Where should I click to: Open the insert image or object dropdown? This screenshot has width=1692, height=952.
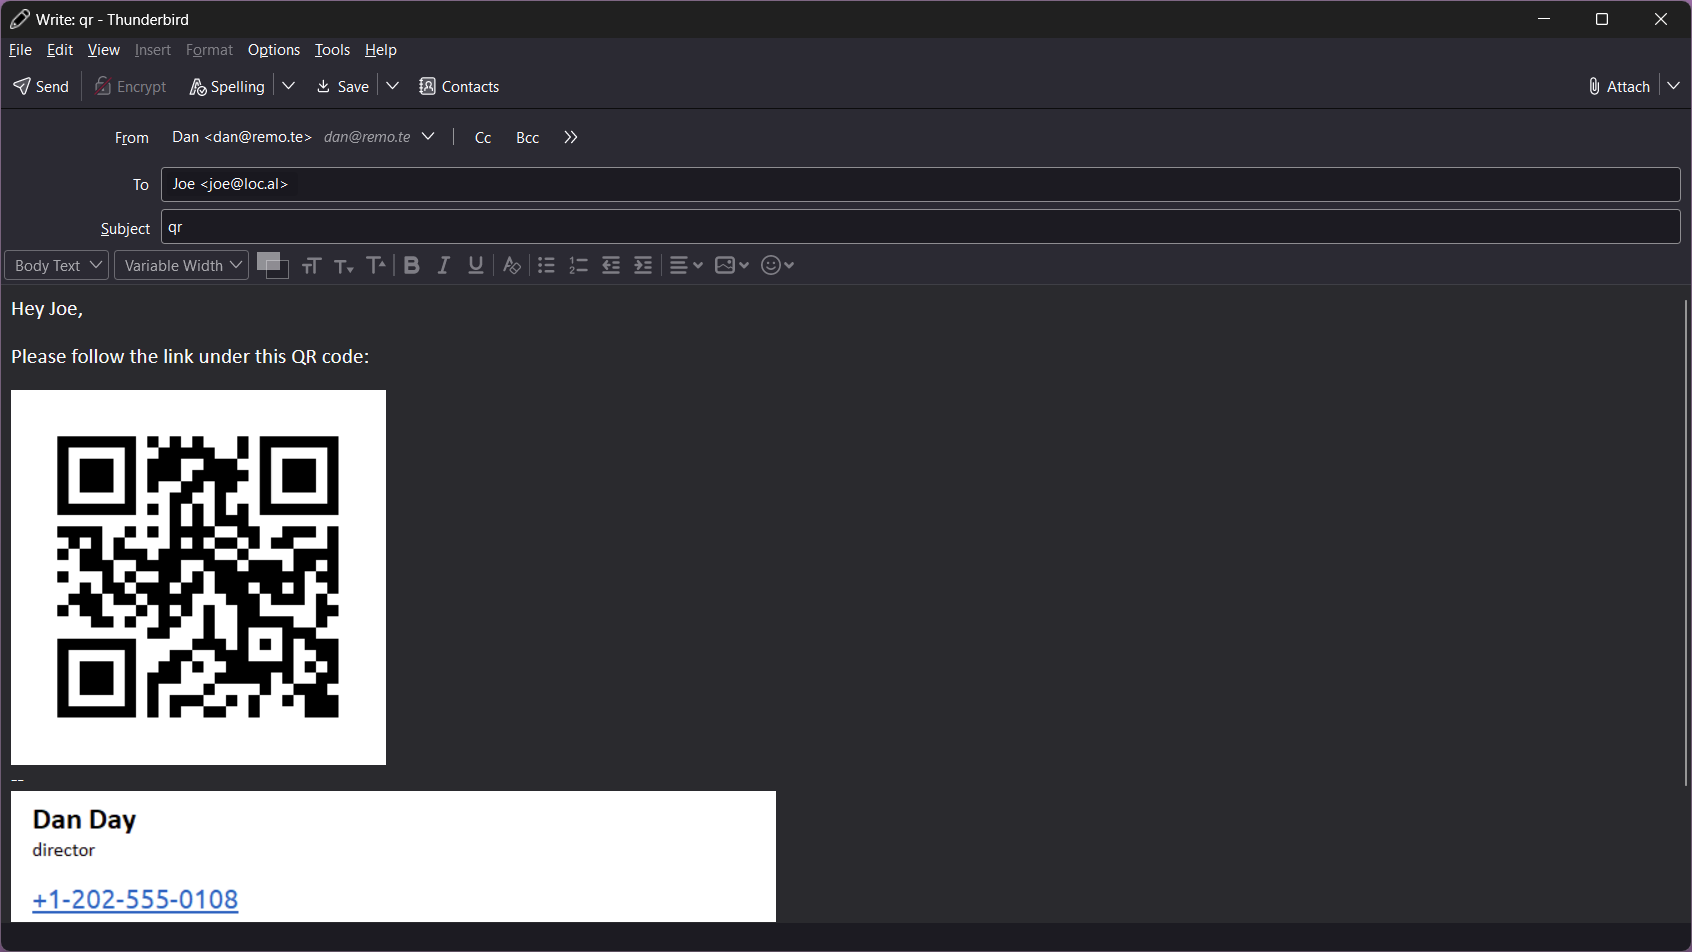[x=732, y=265]
